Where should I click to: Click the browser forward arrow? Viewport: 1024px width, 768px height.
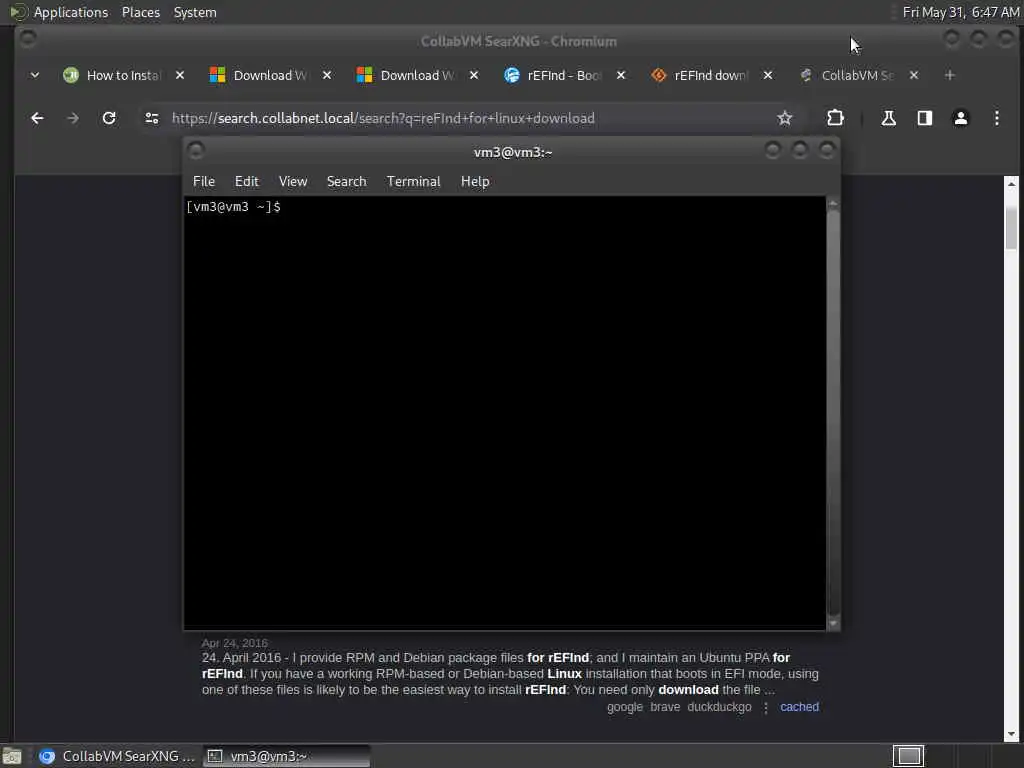(x=72, y=118)
